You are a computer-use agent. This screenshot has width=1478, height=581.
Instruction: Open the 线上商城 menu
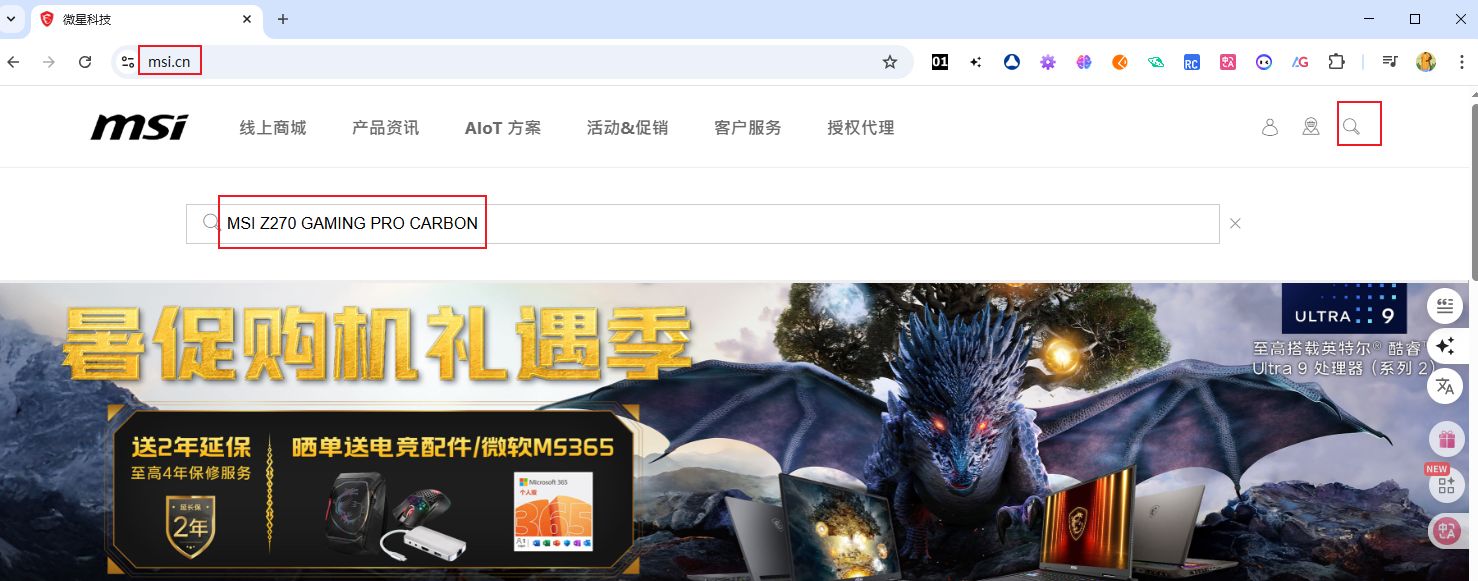click(x=273, y=128)
